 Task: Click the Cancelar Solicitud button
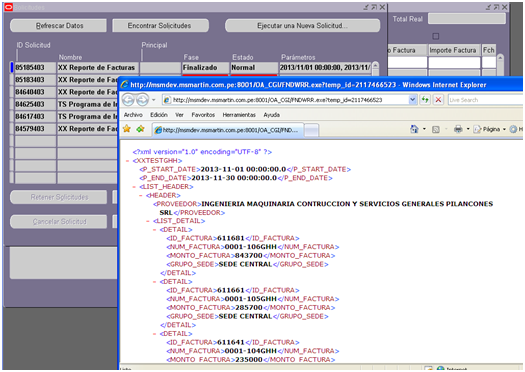[59, 222]
